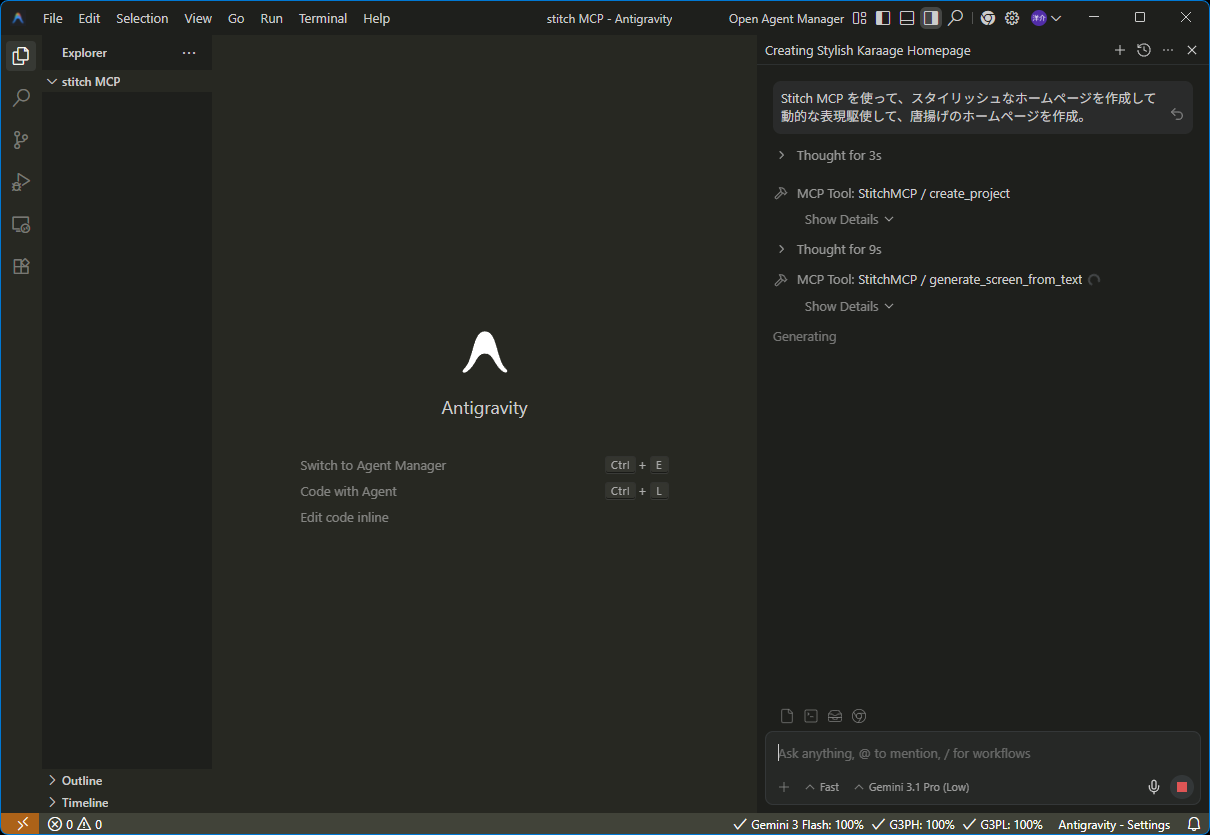1210x835 pixels.
Task: Click the Ask anything chat input field
Action: [x=960, y=753]
